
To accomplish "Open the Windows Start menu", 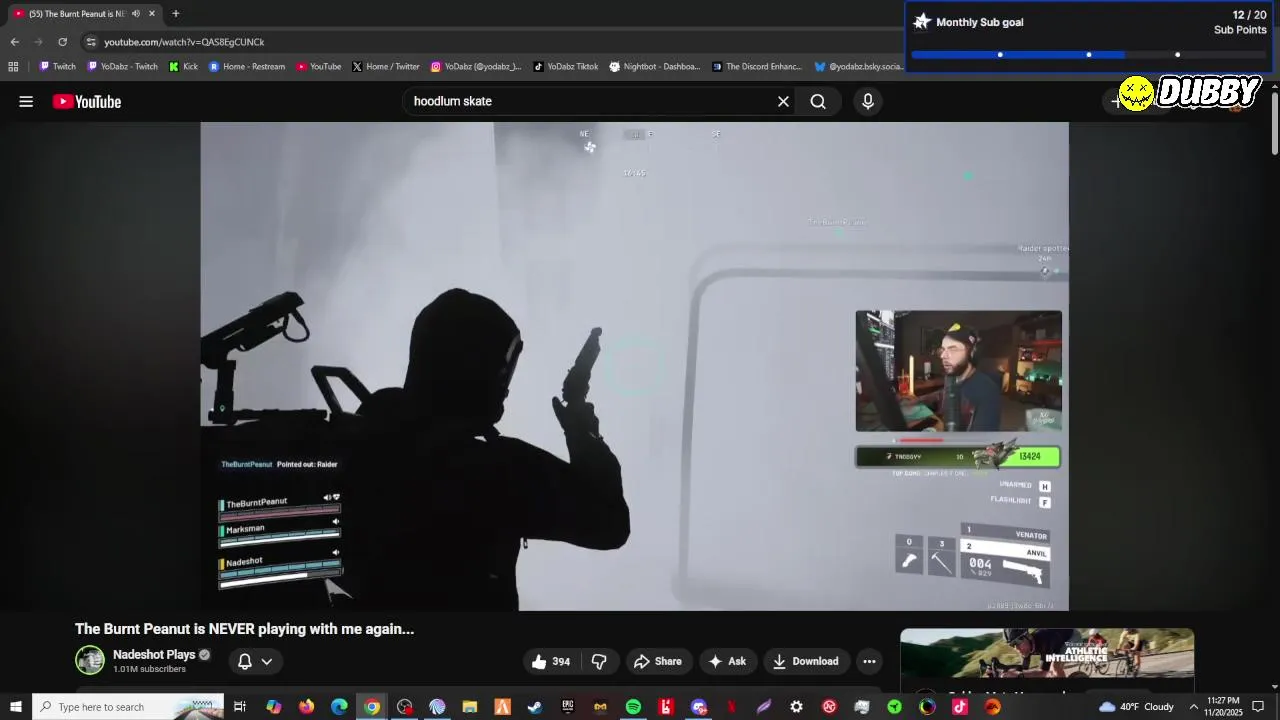I will point(16,707).
